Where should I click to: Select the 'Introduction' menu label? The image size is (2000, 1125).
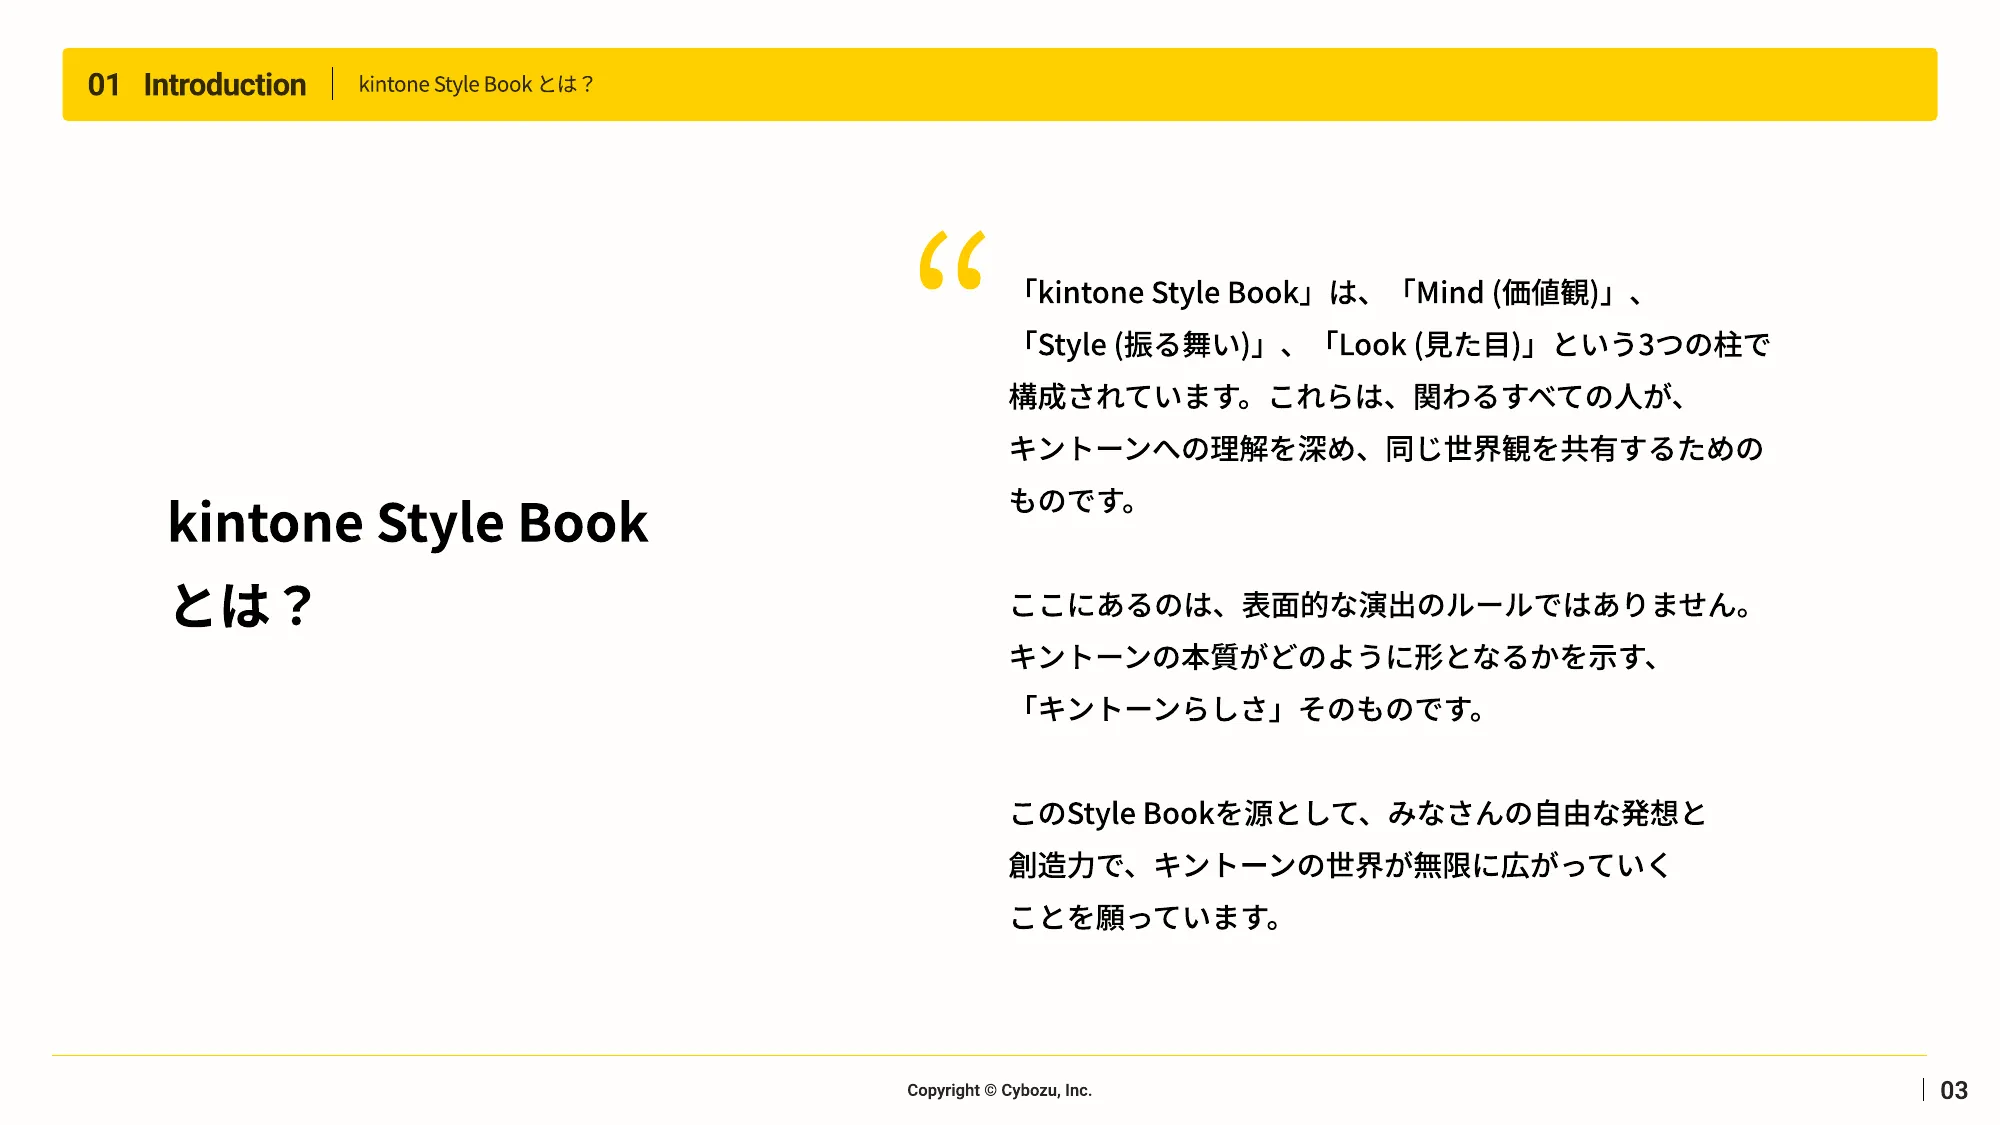(224, 85)
